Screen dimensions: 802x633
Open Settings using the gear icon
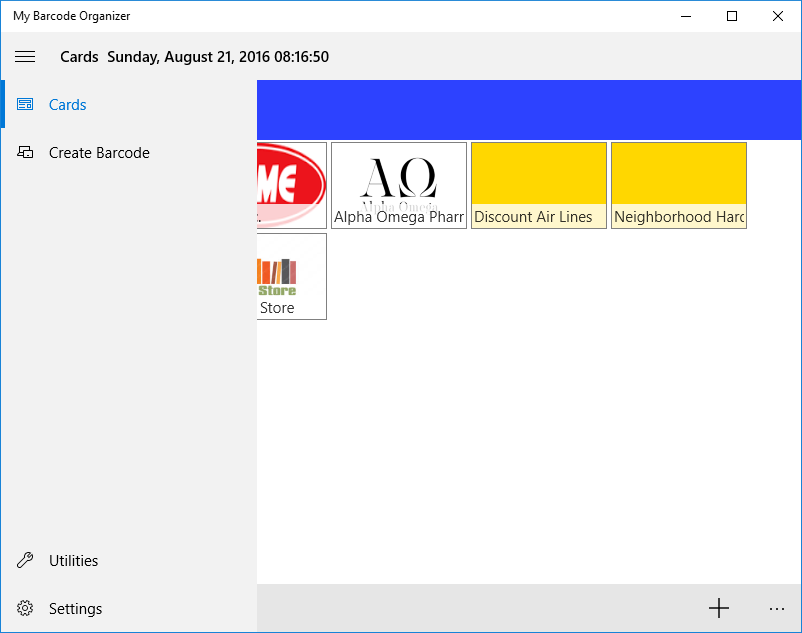click(25, 608)
